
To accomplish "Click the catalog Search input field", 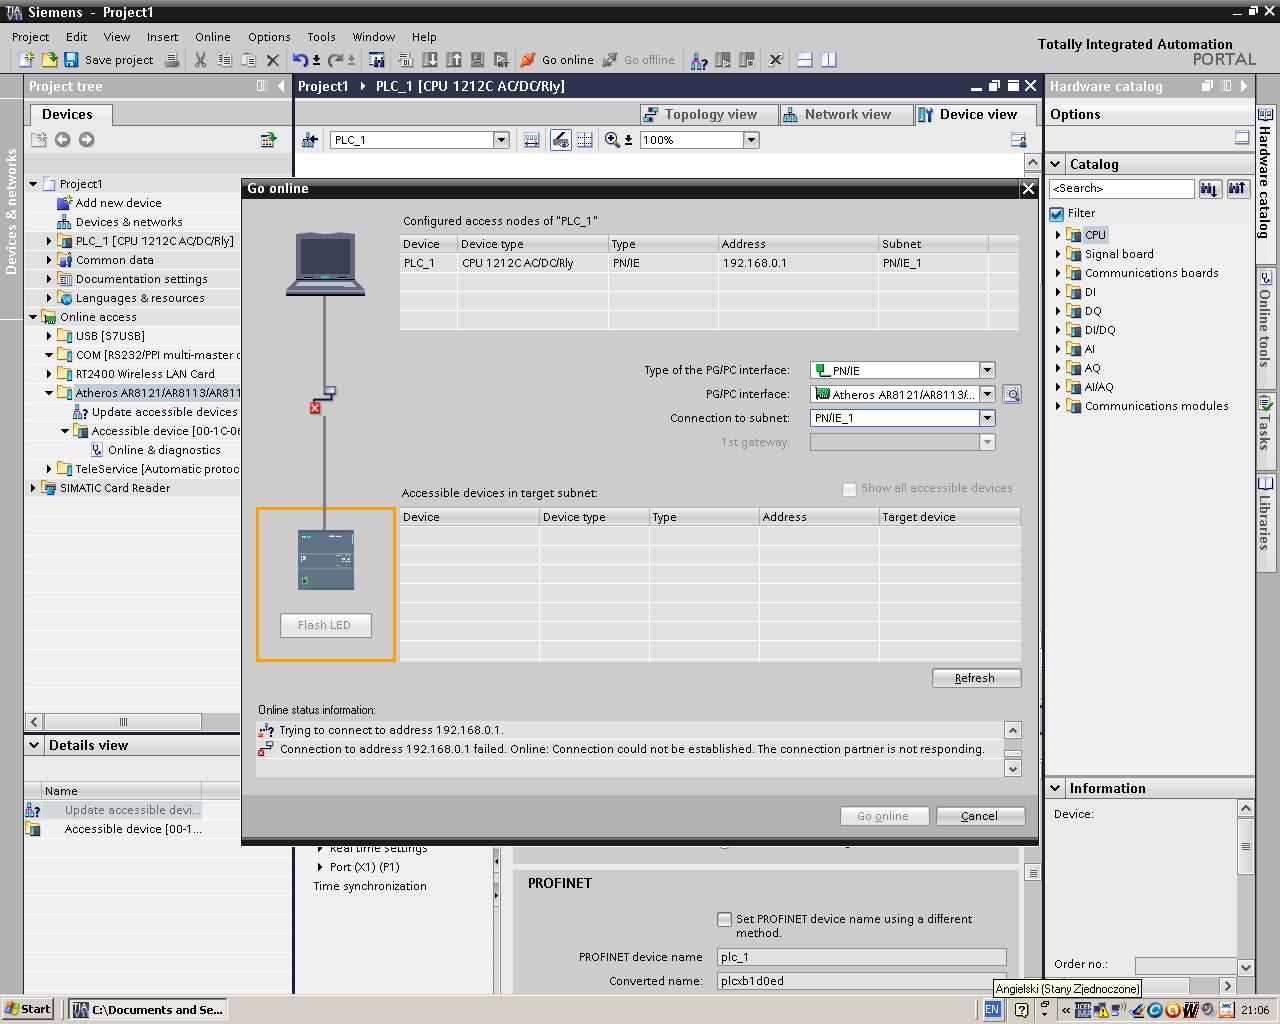I will coord(1122,188).
